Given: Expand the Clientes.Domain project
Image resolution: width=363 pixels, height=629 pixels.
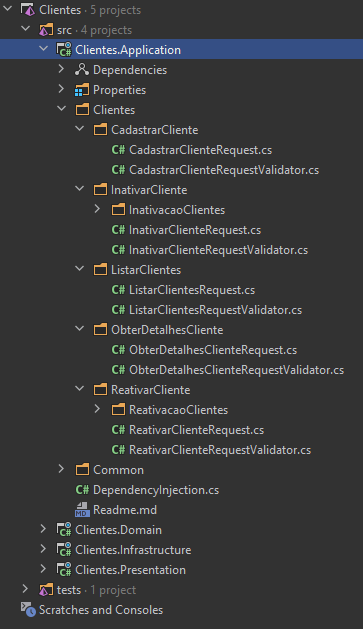Looking at the screenshot, I should 43,529.
